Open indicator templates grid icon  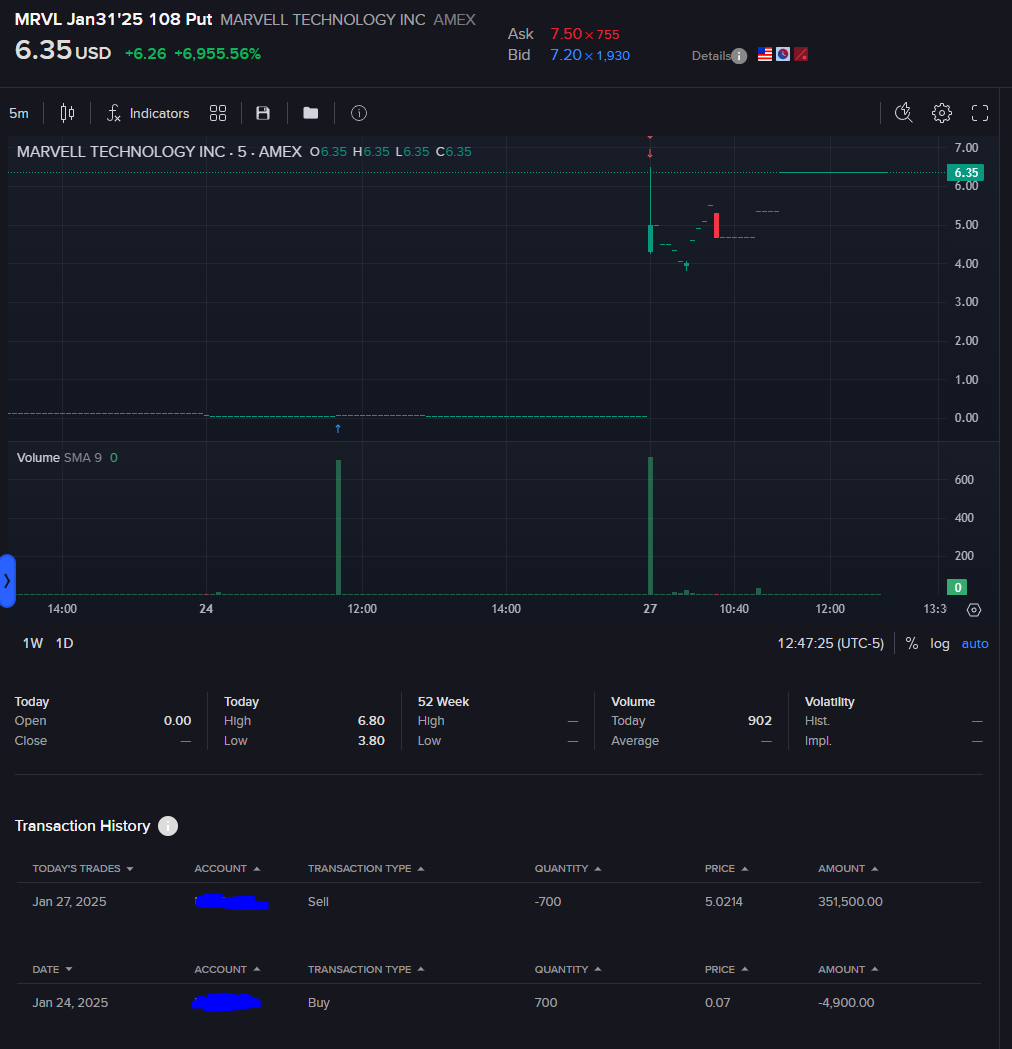click(x=218, y=113)
